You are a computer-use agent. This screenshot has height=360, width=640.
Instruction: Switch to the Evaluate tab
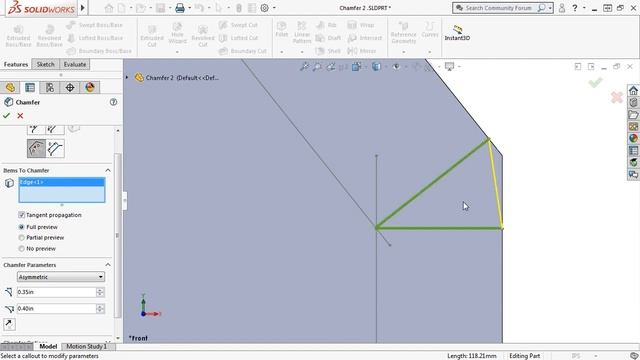(x=75, y=64)
